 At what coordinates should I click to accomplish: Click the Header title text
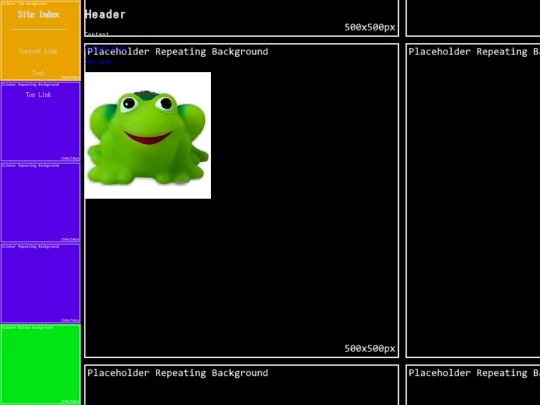(x=105, y=14)
